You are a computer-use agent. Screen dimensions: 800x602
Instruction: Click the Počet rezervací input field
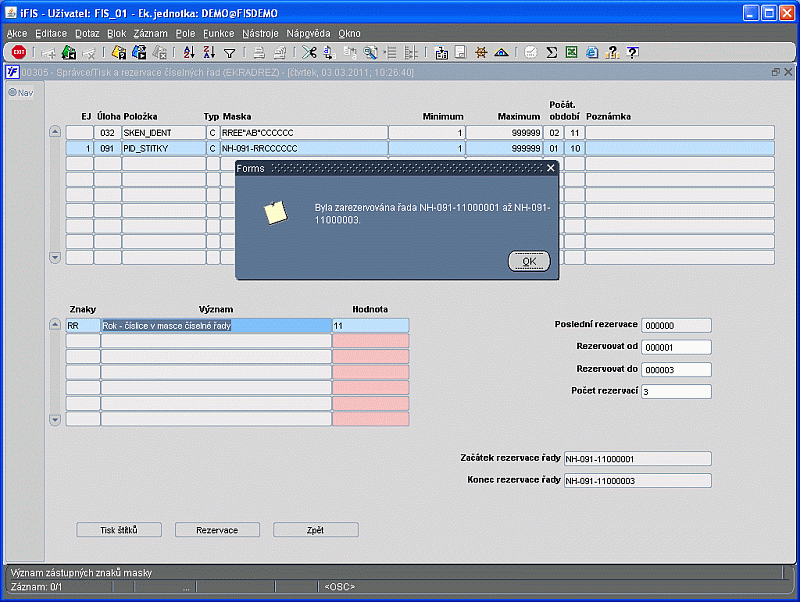[676, 392]
